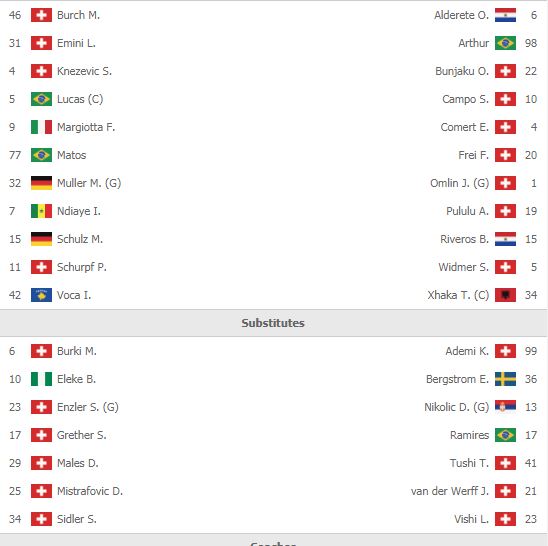Click the Kosovo flag beside Voca I.
The height and width of the screenshot is (546, 548).
[41, 295]
